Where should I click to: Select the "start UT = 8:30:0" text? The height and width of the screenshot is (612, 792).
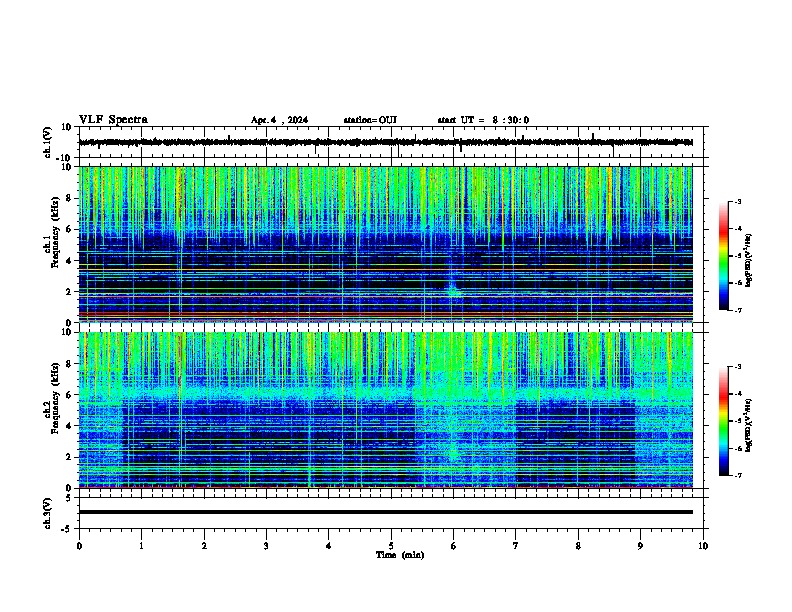(x=483, y=120)
